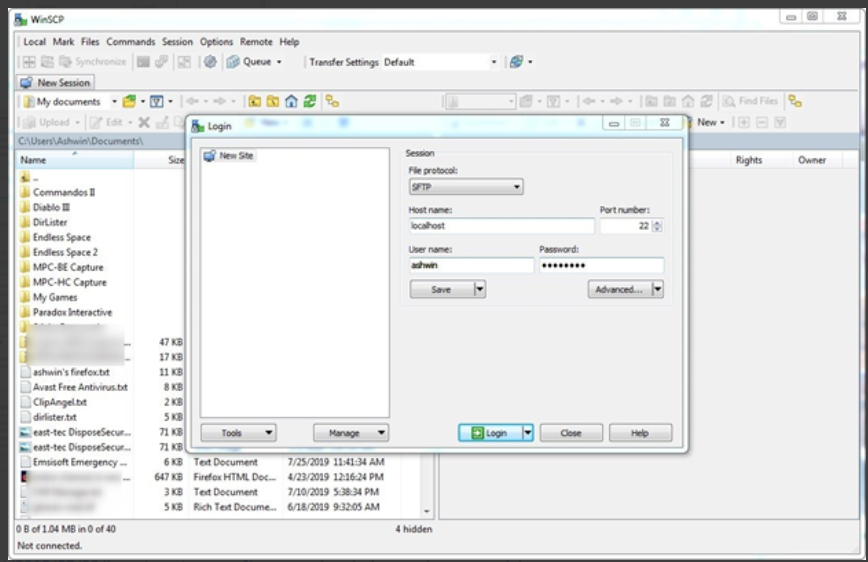
Task: Open the File protocol SFTP dropdown
Action: click(466, 187)
